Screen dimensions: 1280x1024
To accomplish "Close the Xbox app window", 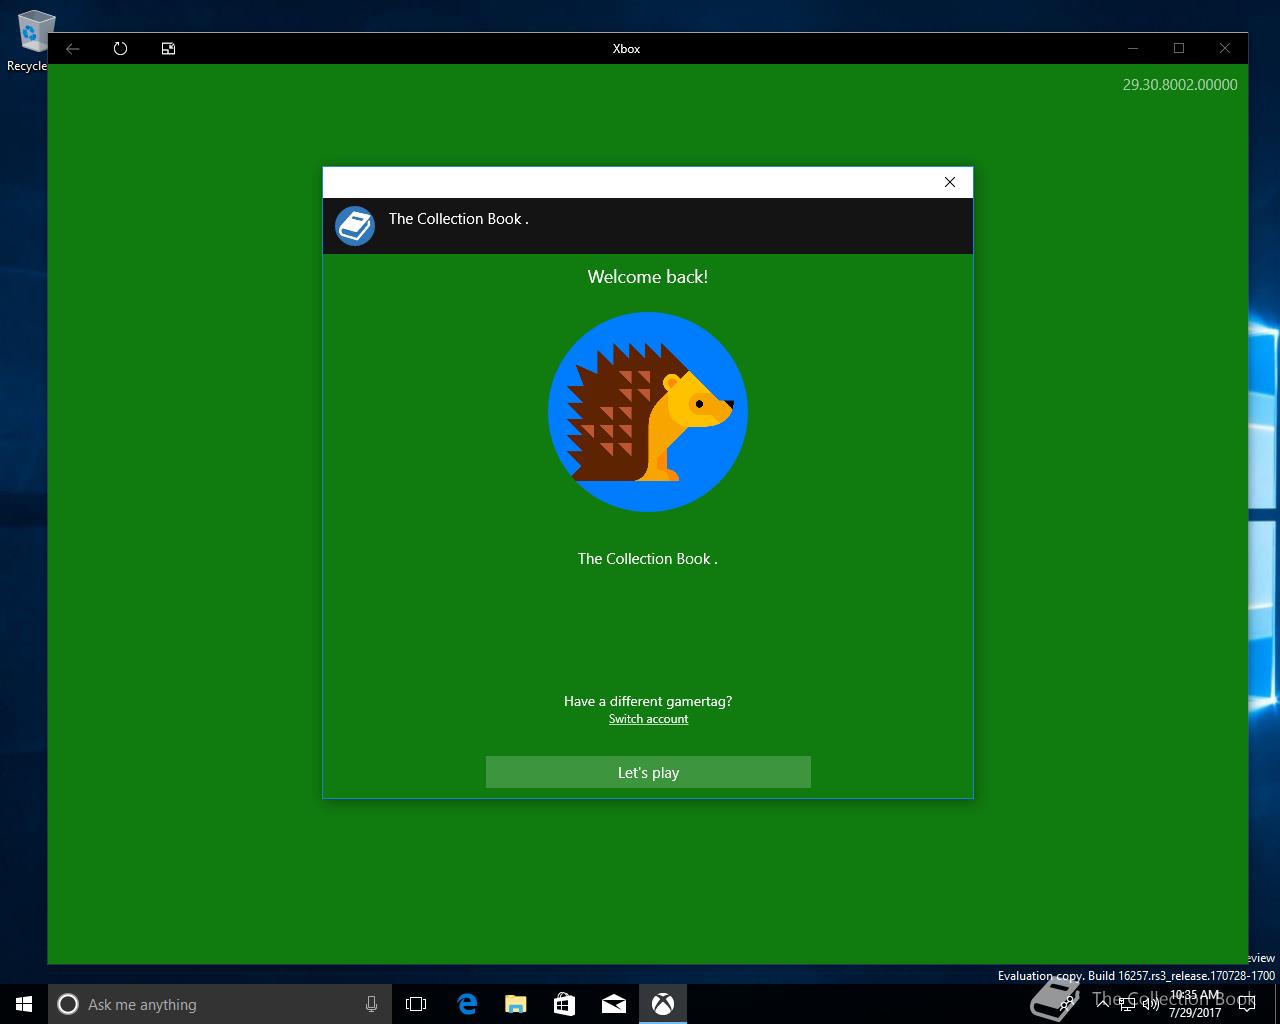I will pyautogui.click(x=1225, y=48).
